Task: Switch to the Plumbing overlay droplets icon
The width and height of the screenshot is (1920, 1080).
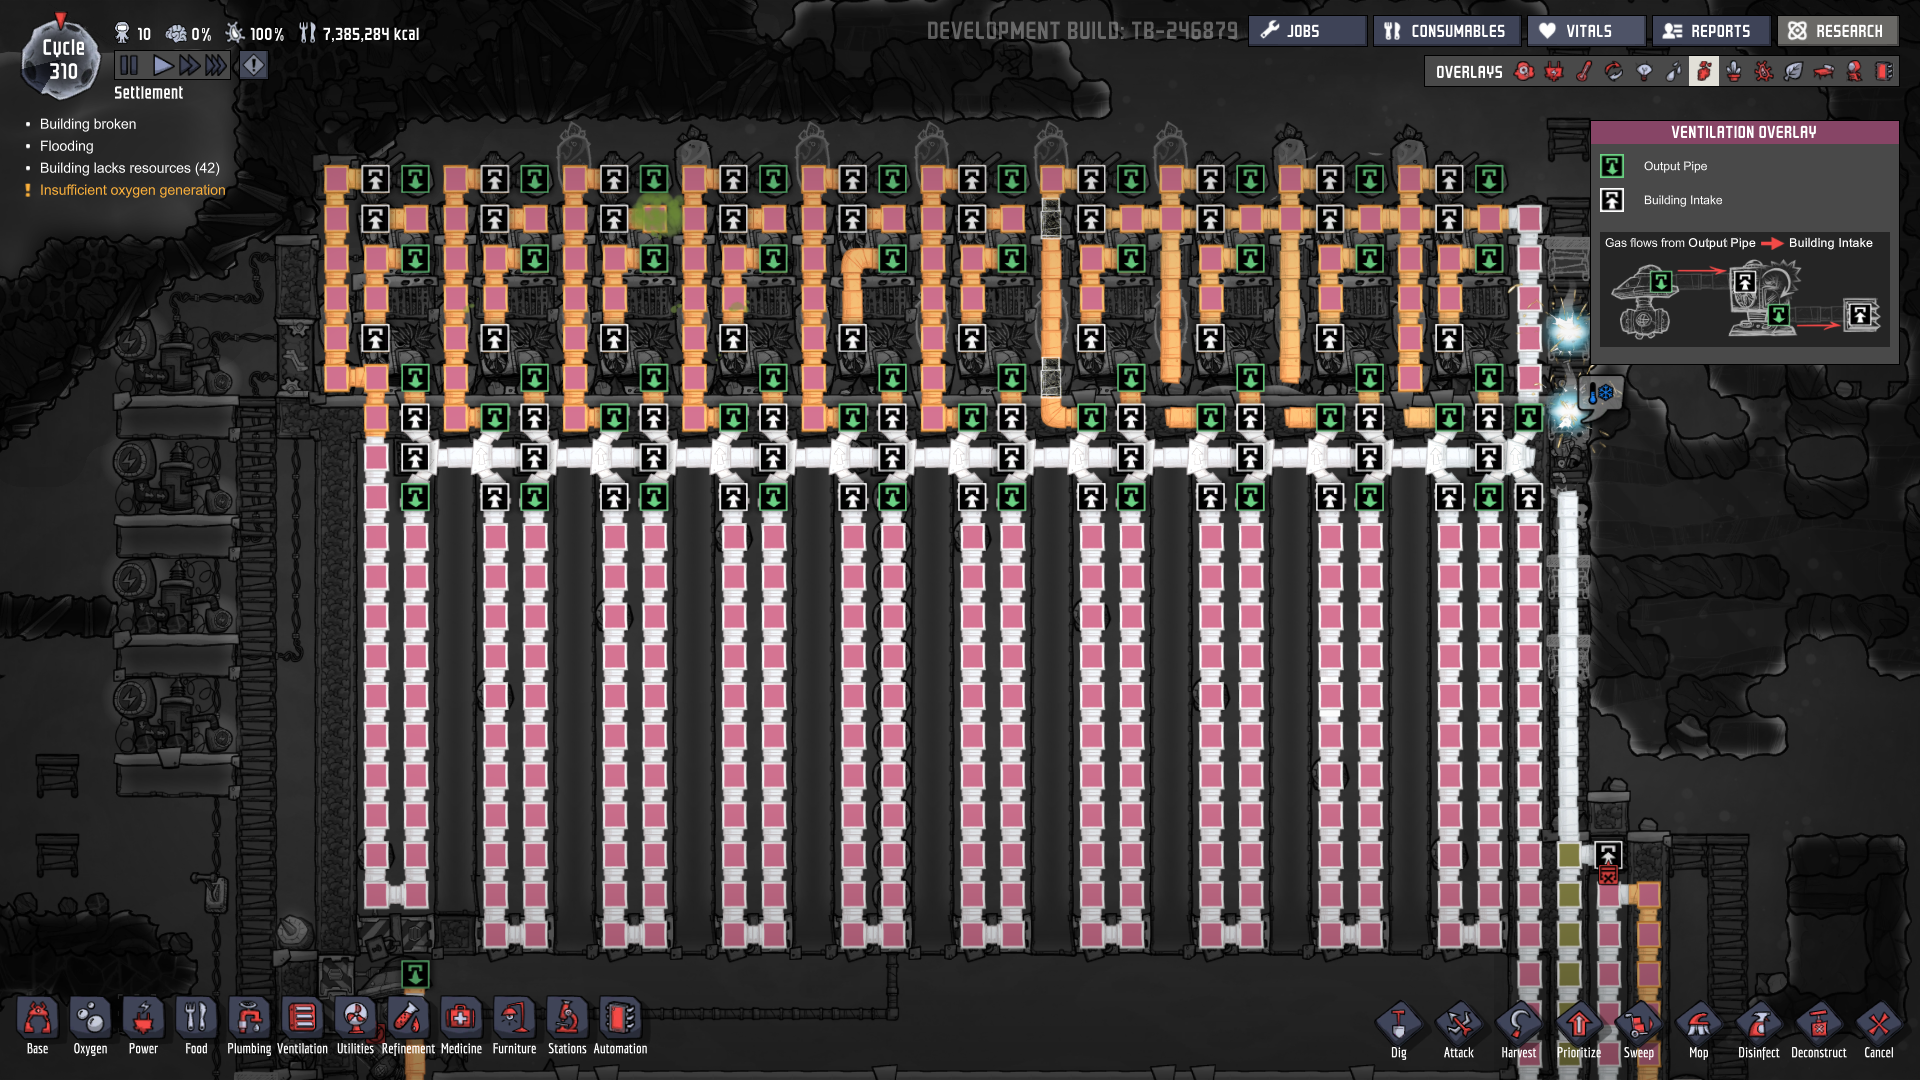Action: (x=1674, y=71)
